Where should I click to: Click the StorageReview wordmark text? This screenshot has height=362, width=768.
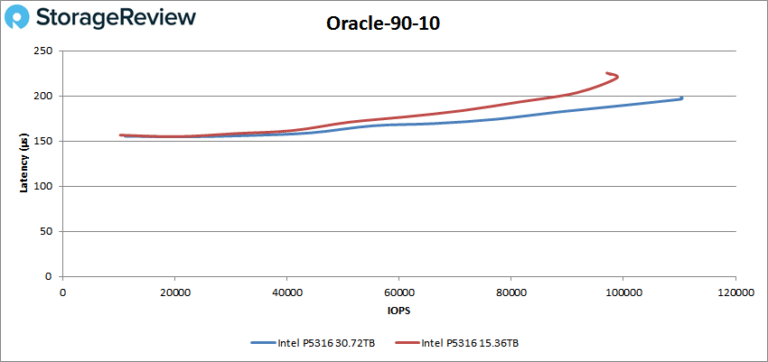[x=116, y=18]
